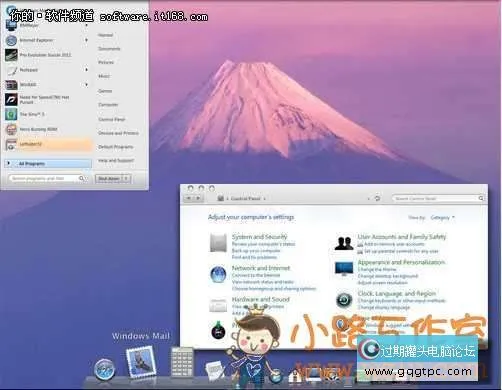
Task: Click the User Accounts silhouettes icon
Action: point(344,243)
